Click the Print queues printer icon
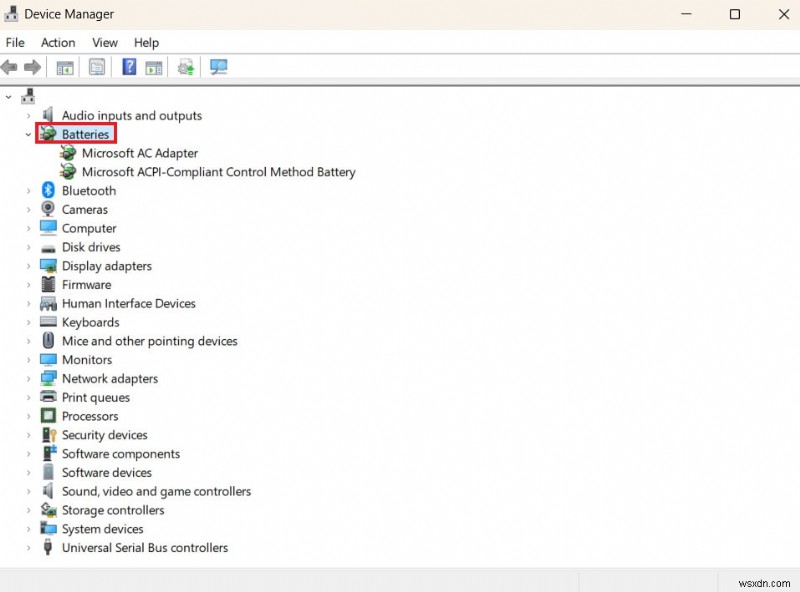The height and width of the screenshot is (592, 800). (48, 397)
